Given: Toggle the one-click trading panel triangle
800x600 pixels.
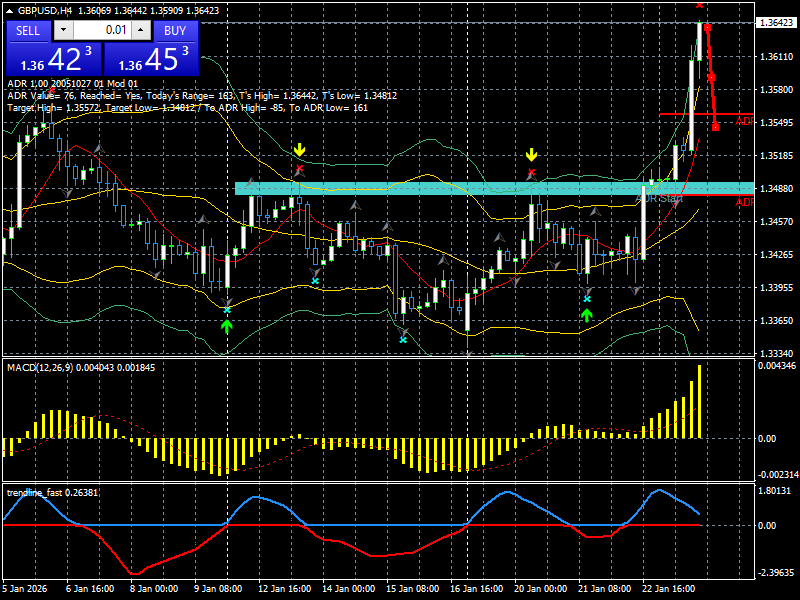Looking at the screenshot, I should [10, 10].
